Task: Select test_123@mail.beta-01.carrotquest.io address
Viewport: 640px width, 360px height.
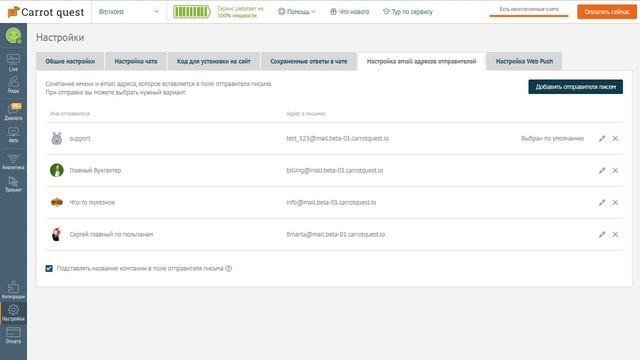Action: pyautogui.click(x=338, y=138)
